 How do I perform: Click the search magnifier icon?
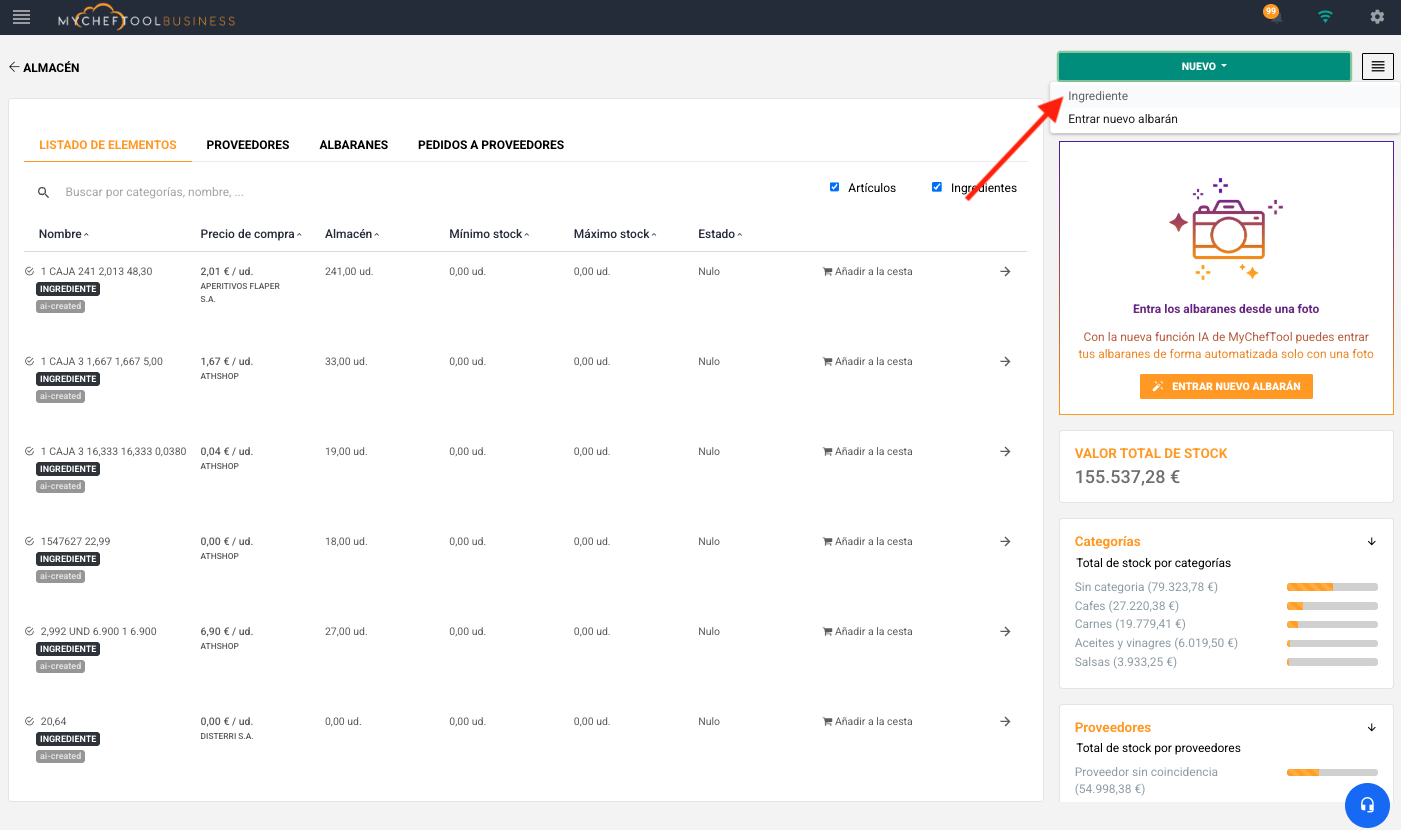44,192
